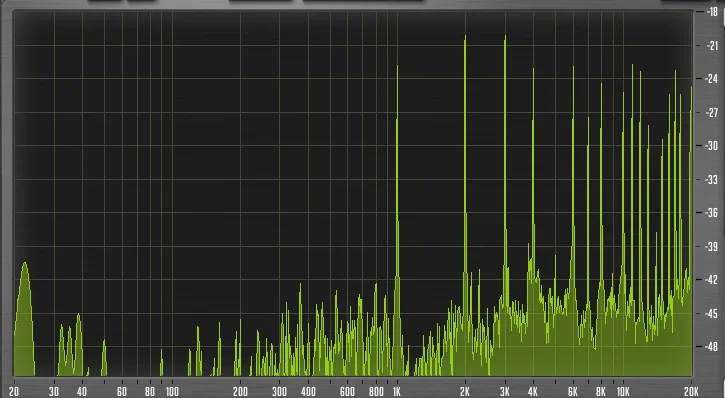The image size is (725, 398).
Task: Click the -21 dB scale label
Action: click(x=712, y=45)
